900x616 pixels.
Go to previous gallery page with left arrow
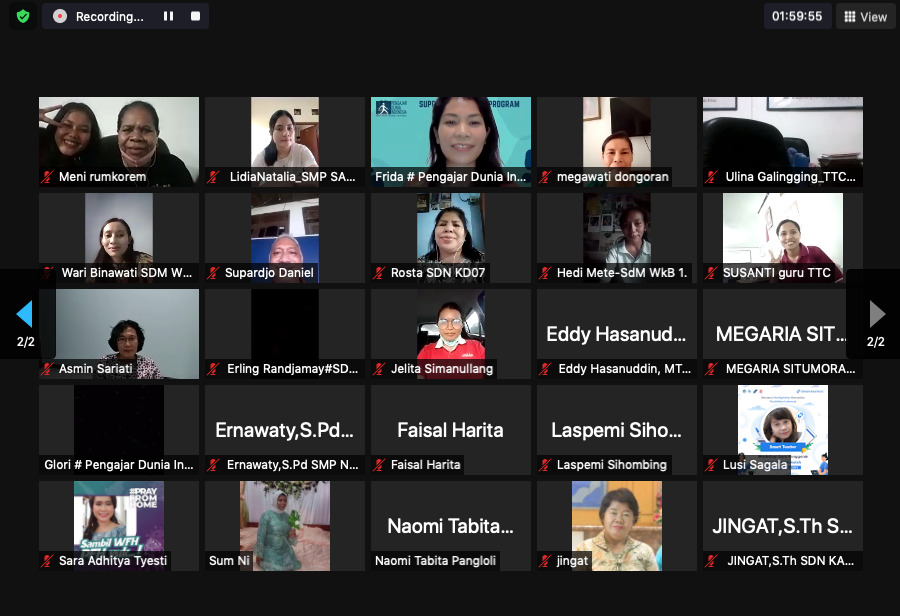[24, 315]
